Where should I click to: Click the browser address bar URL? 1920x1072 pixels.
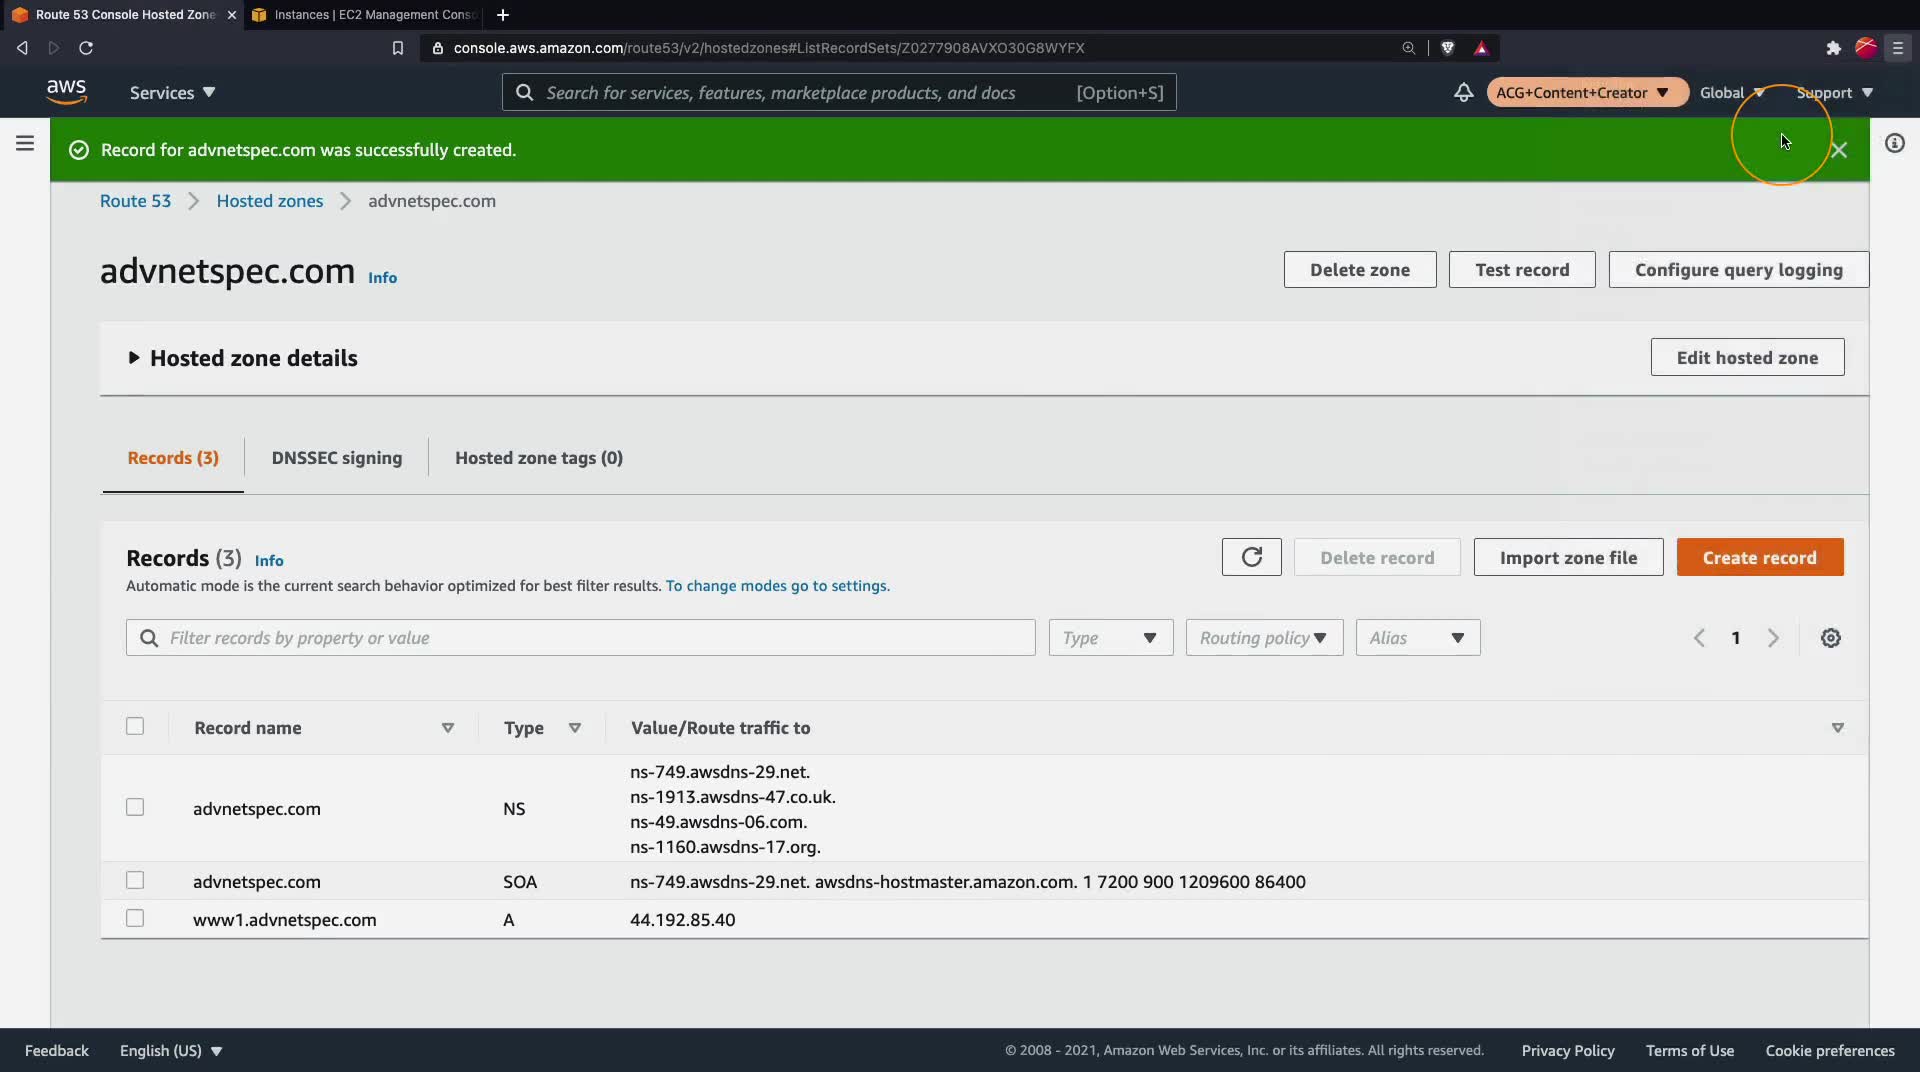pyautogui.click(x=769, y=48)
